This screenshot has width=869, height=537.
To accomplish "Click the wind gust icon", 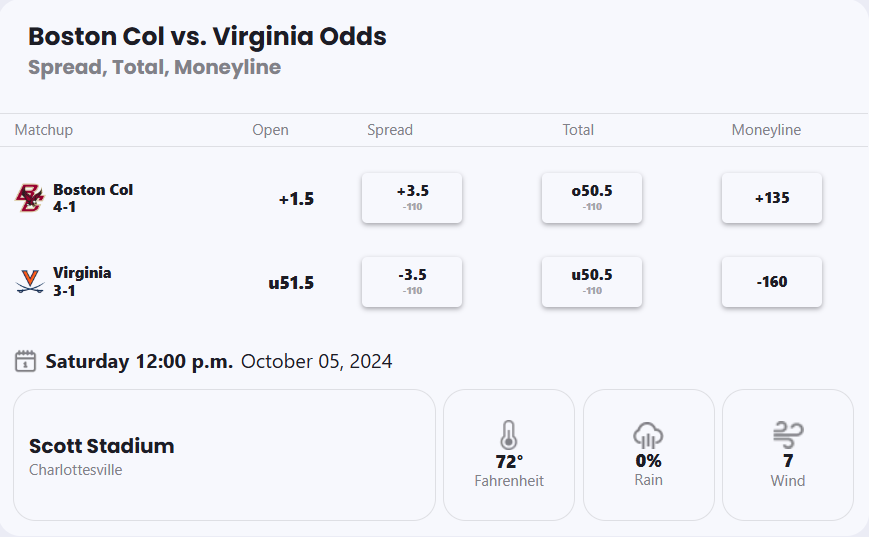I will tap(787, 435).
